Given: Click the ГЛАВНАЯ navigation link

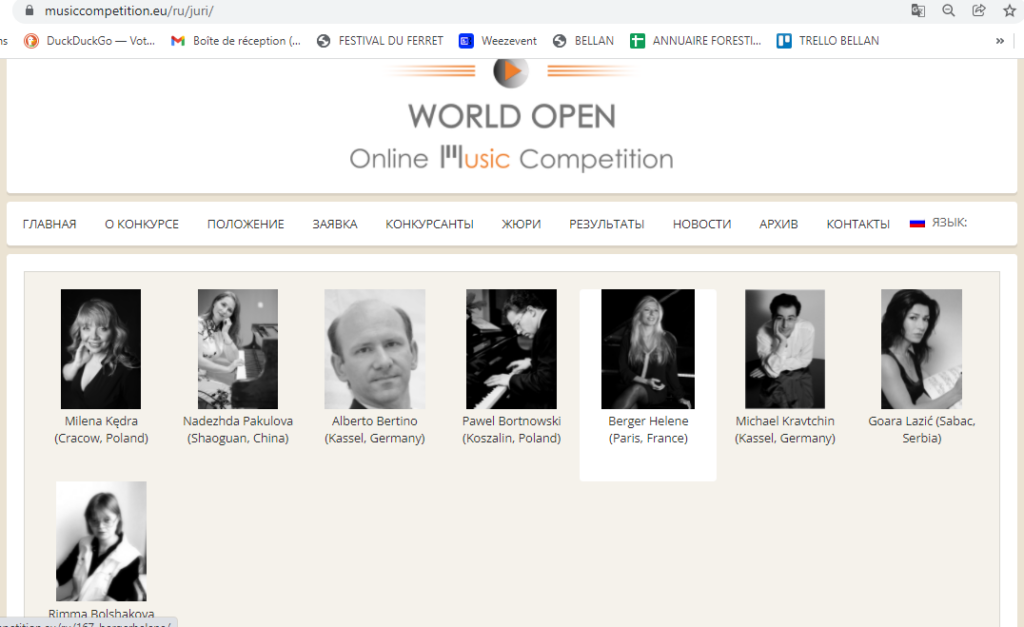Looking at the screenshot, I should point(49,223).
